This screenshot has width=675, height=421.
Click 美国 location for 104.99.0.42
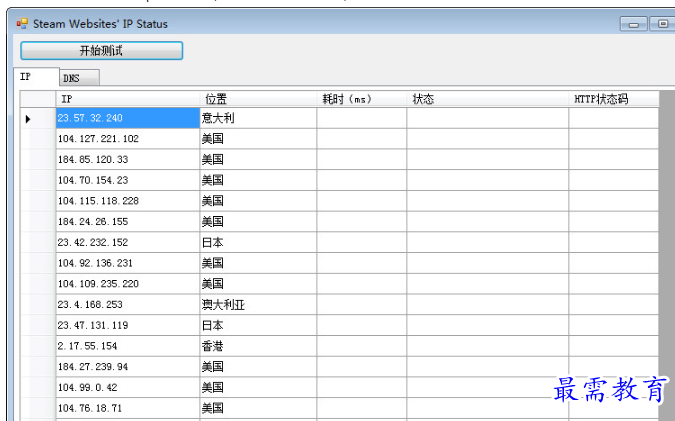tap(258, 387)
